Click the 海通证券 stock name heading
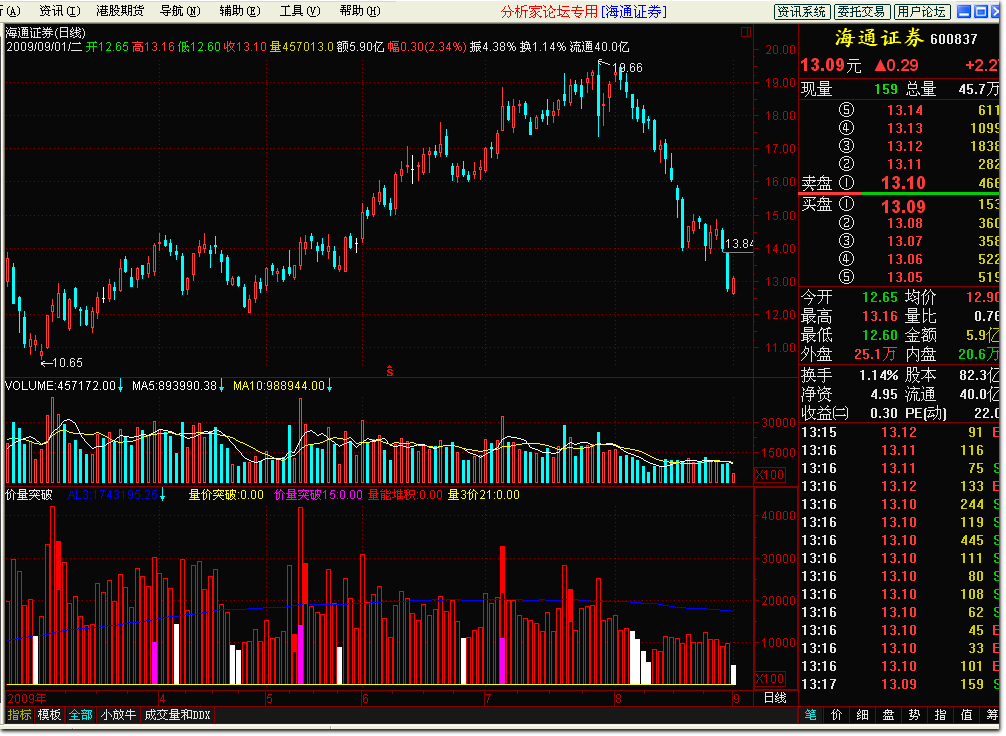 pos(879,39)
